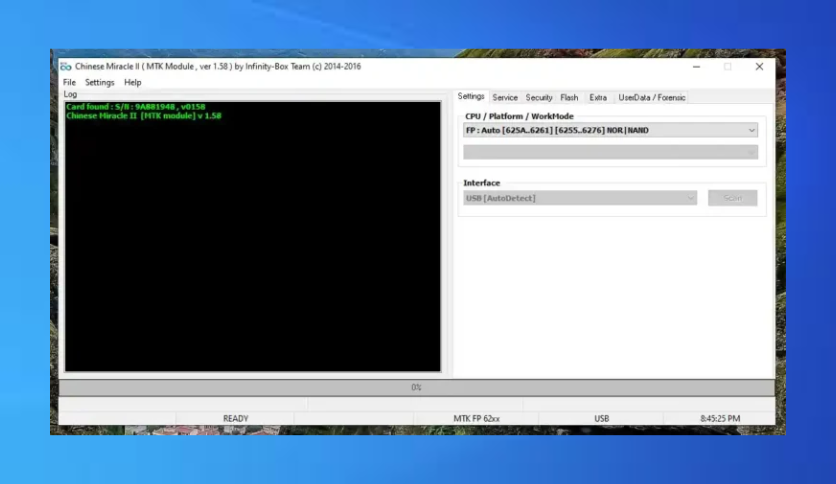
Task: Maximize the Chinese Miracle II window
Action: [x=728, y=67]
